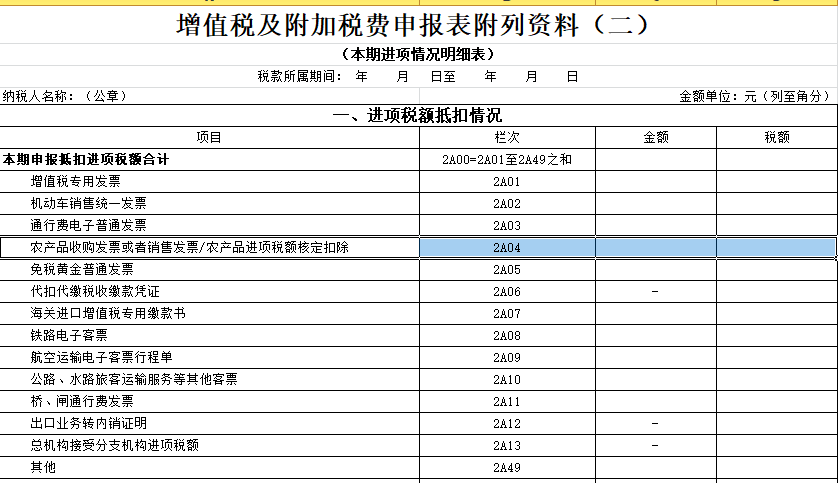The height and width of the screenshot is (483, 838).
Task: Select the '金额' column header
Action: click(656, 137)
